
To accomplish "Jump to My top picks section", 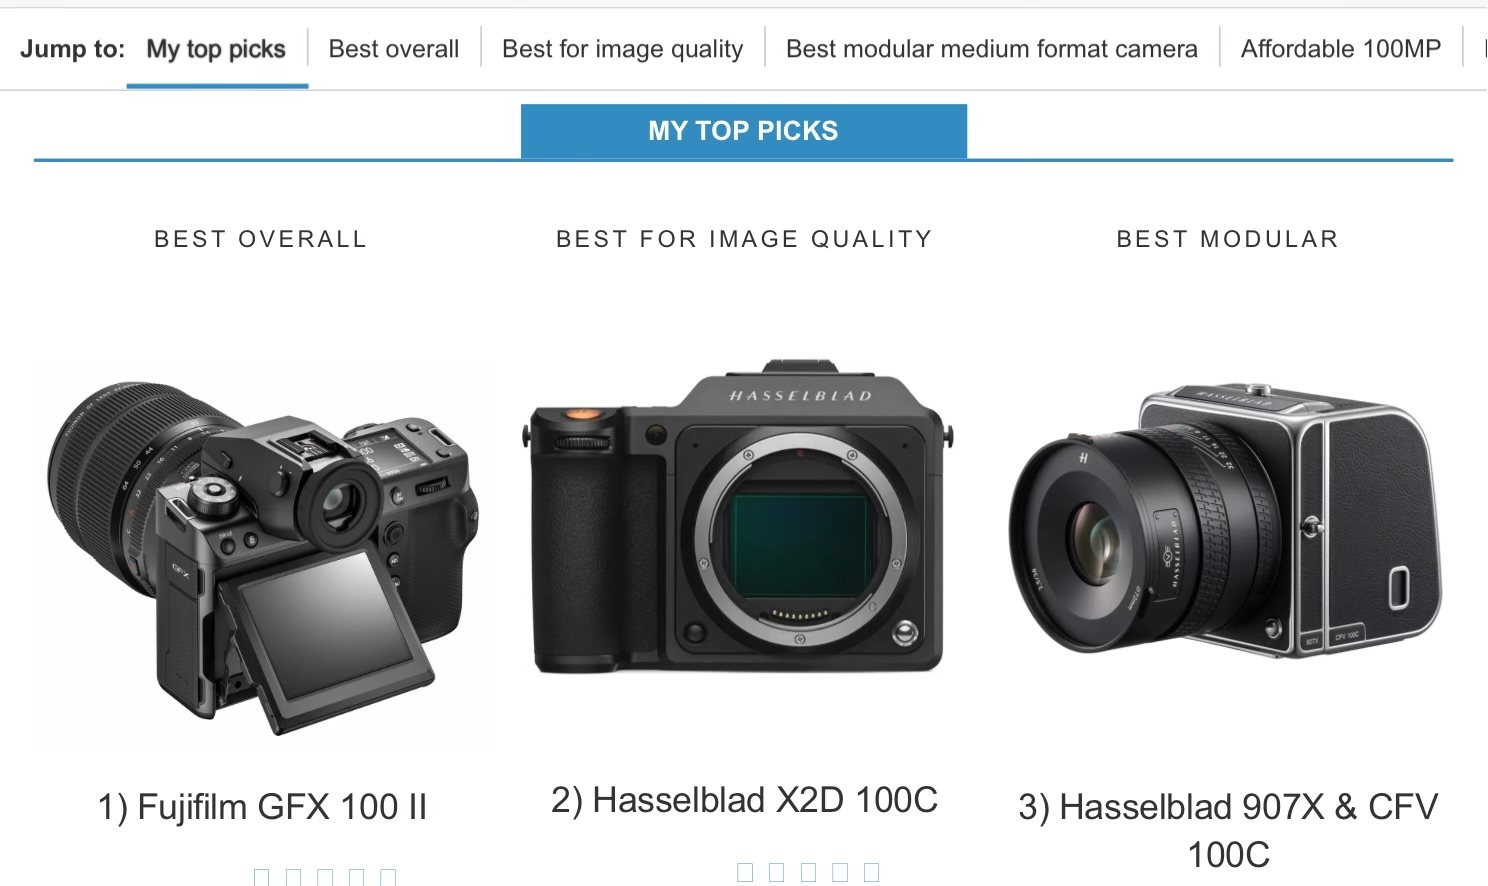I will 216,49.
